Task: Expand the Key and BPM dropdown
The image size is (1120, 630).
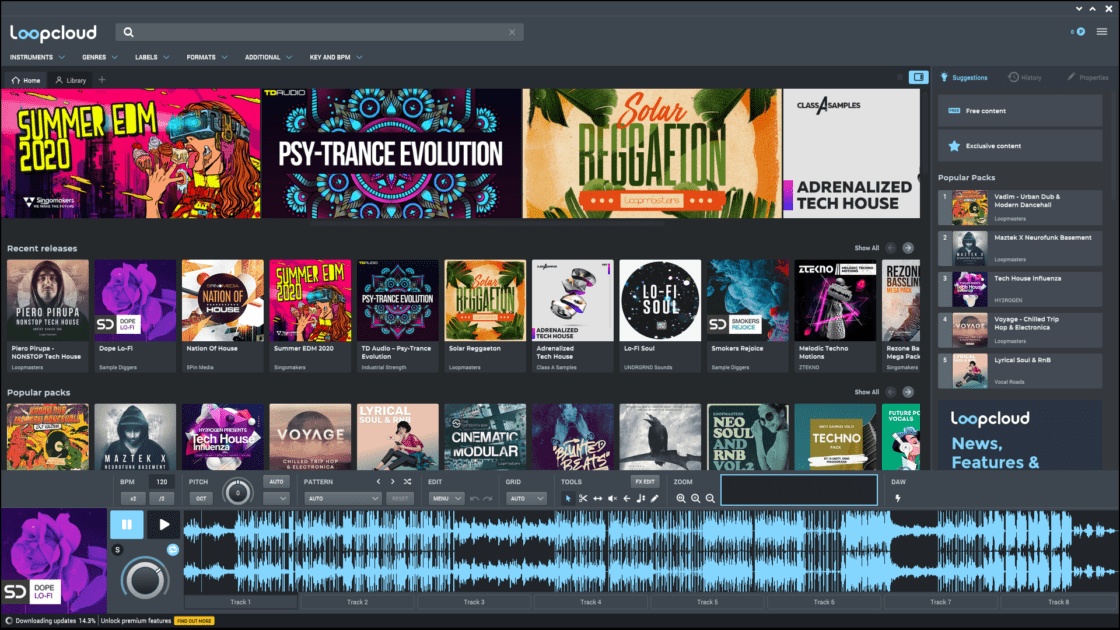Action: [336, 57]
